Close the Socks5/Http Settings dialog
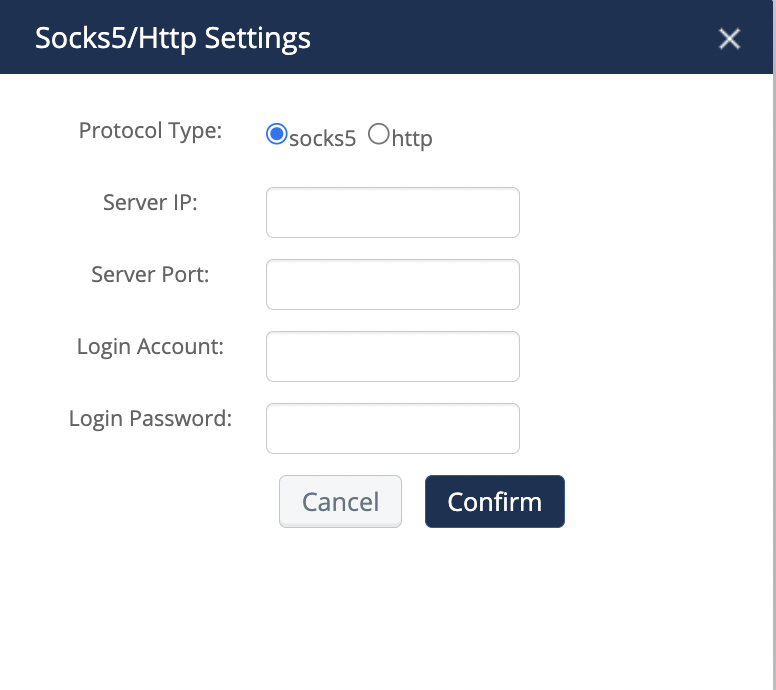 click(730, 39)
